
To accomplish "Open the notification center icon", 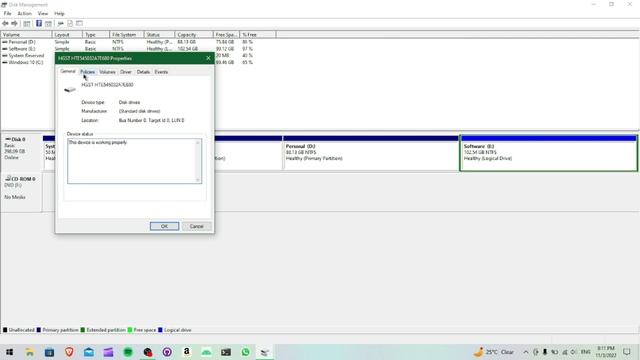I will click(627, 352).
